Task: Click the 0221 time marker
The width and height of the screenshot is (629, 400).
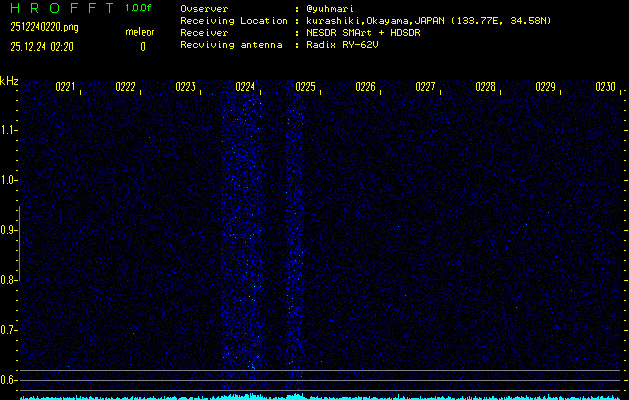Action: 65,87
